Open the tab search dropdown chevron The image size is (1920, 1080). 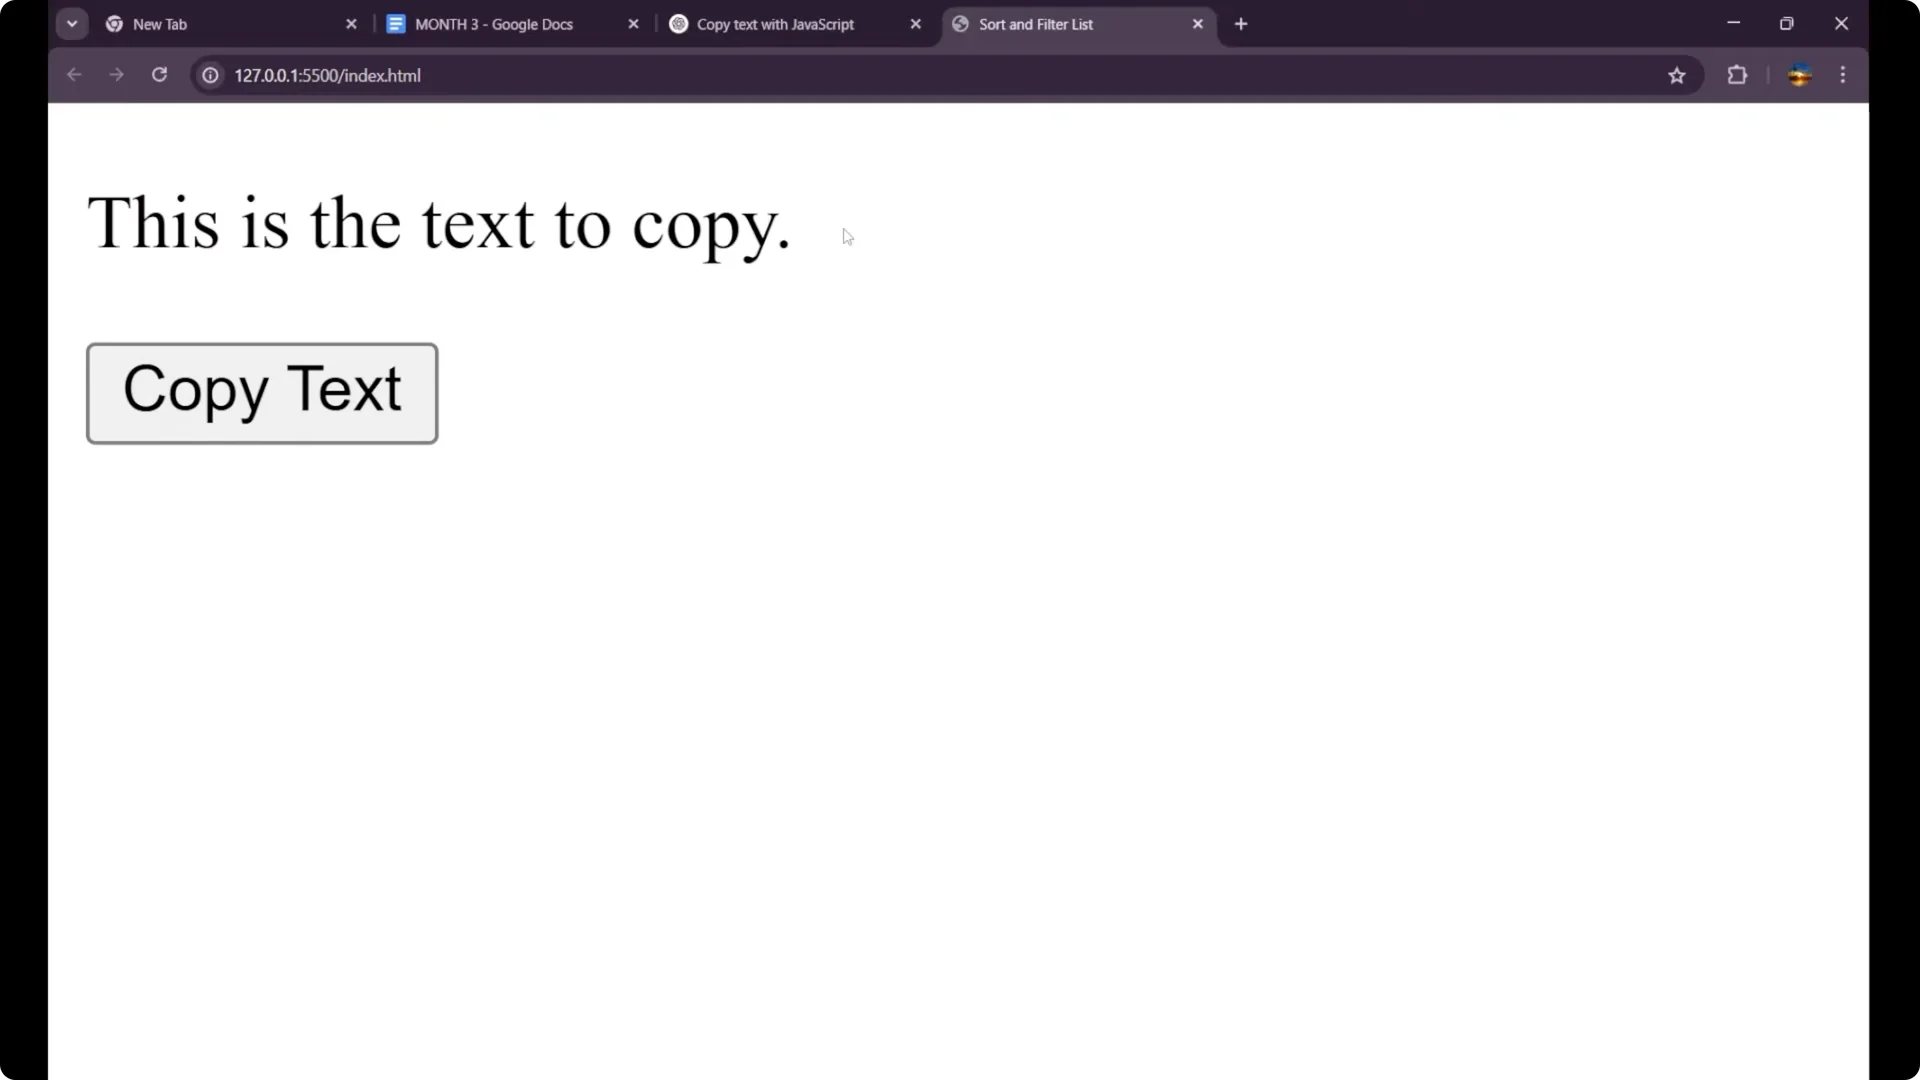(71, 23)
